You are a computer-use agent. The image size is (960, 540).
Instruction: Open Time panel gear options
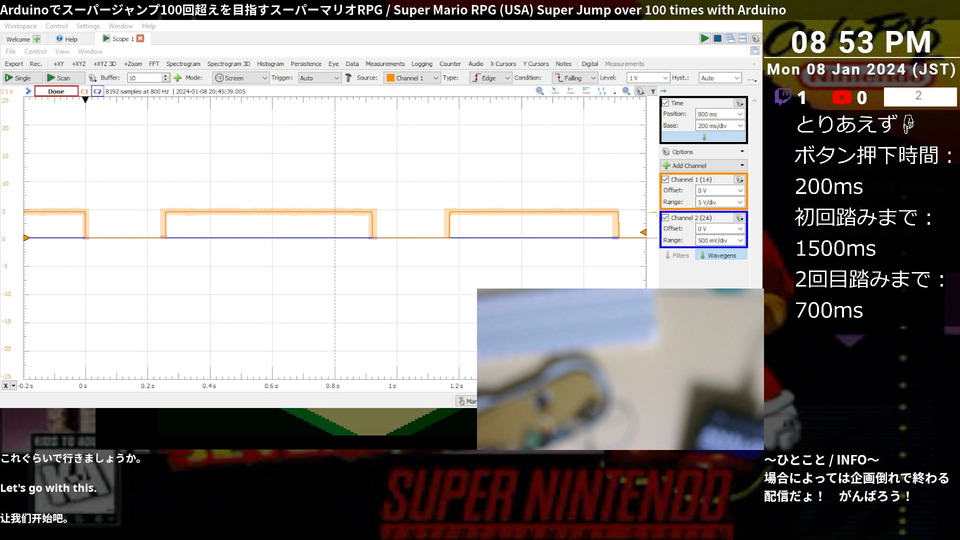point(739,103)
